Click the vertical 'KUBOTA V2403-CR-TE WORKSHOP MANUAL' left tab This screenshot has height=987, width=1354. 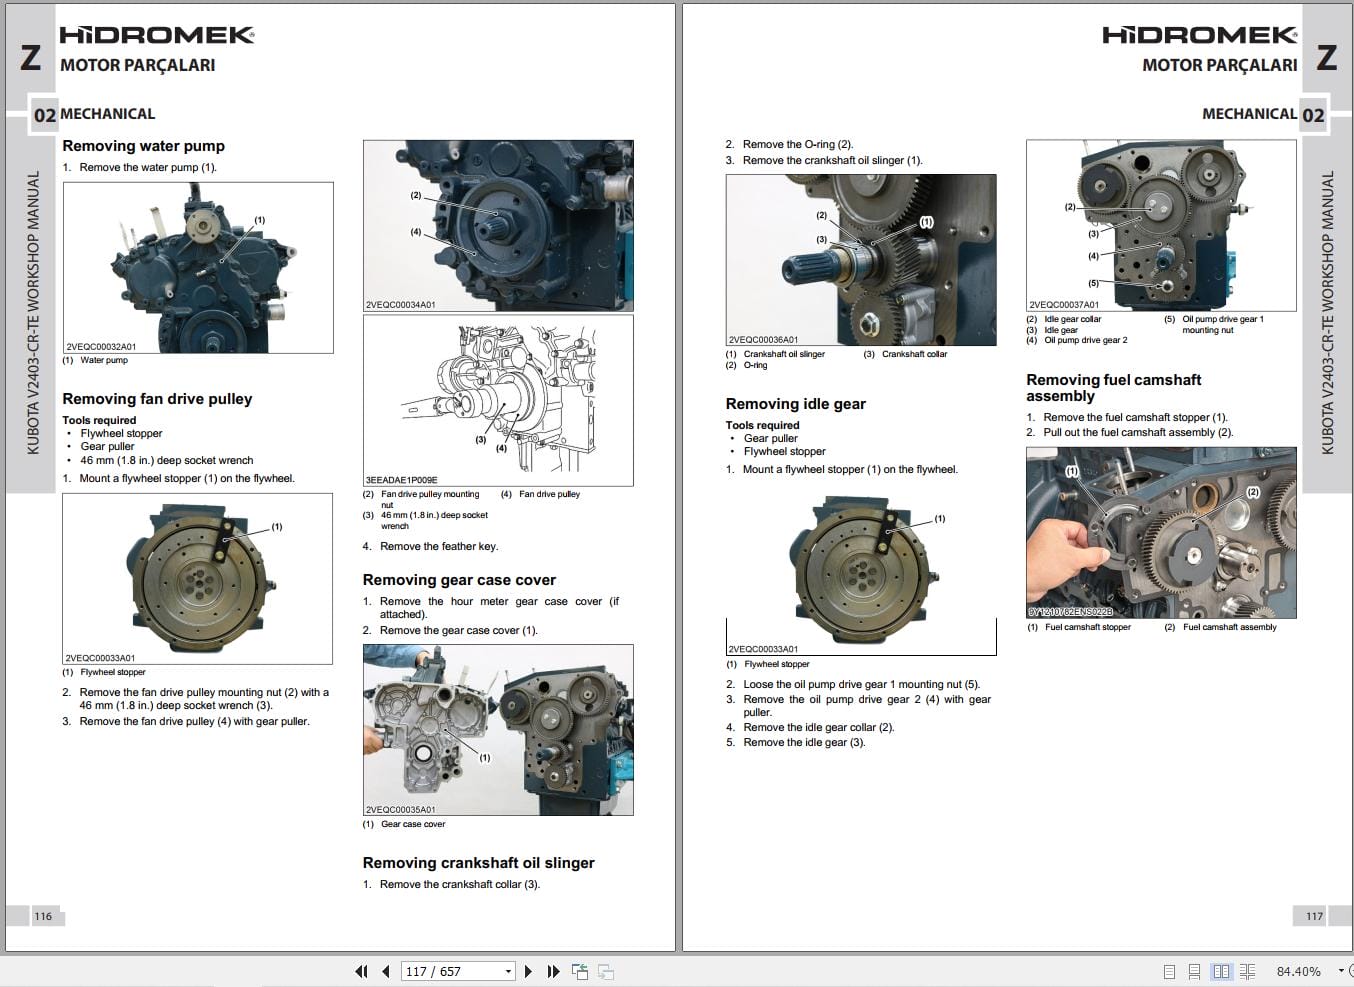click(32, 312)
